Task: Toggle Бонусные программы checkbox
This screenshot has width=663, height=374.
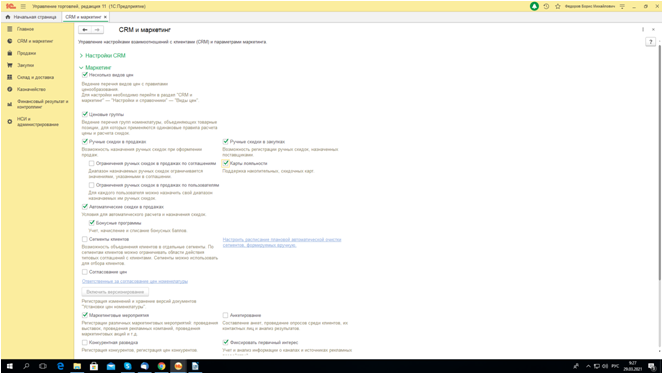Action: [x=91, y=223]
